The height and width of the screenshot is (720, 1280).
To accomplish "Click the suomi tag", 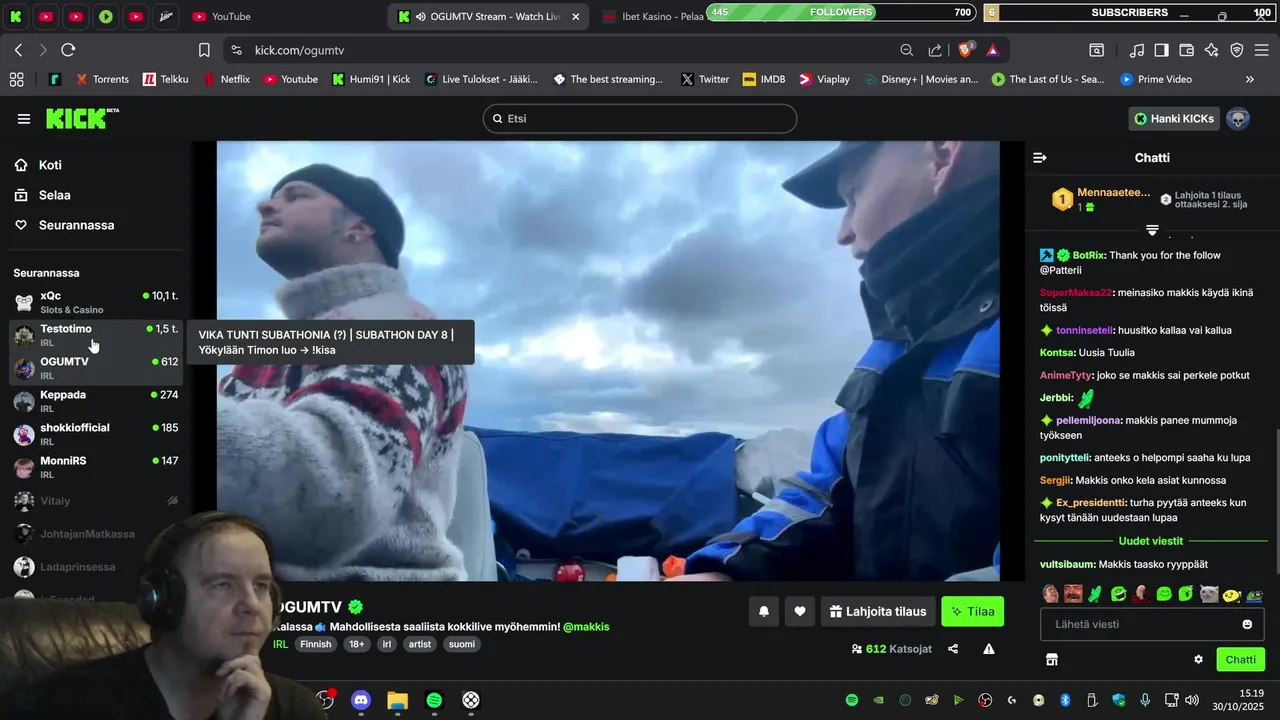I will pos(462,645).
